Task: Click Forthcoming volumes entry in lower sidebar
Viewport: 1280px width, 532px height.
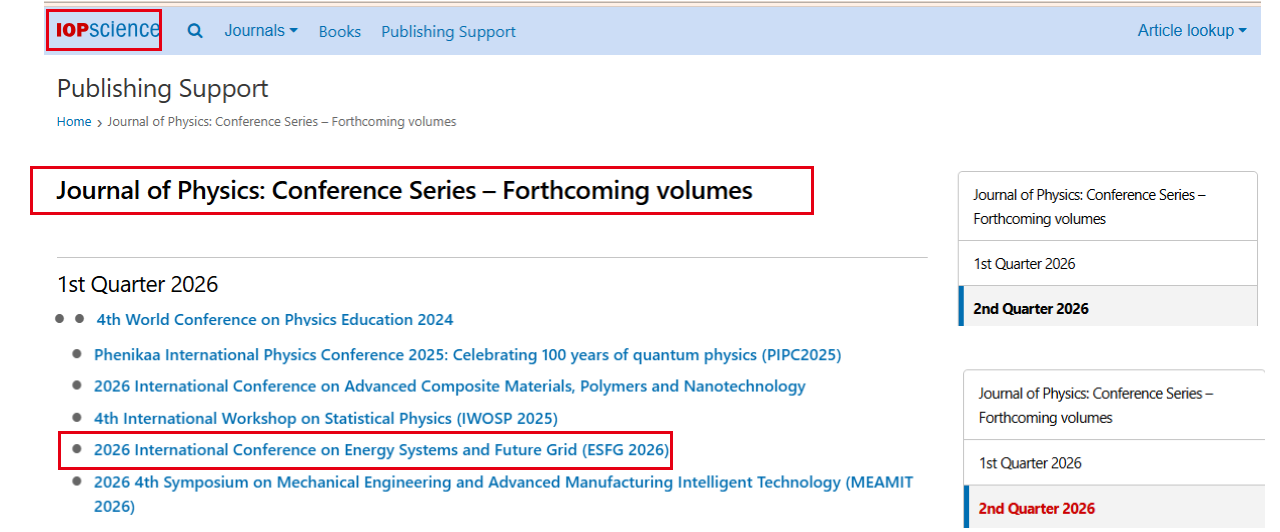Action: pos(1094,405)
